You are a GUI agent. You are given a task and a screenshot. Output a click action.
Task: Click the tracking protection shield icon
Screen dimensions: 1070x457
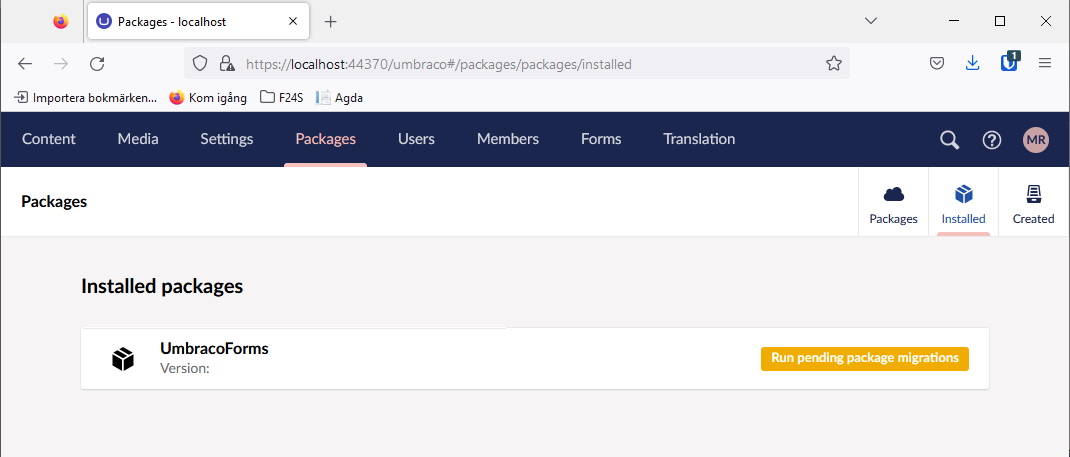(199, 63)
